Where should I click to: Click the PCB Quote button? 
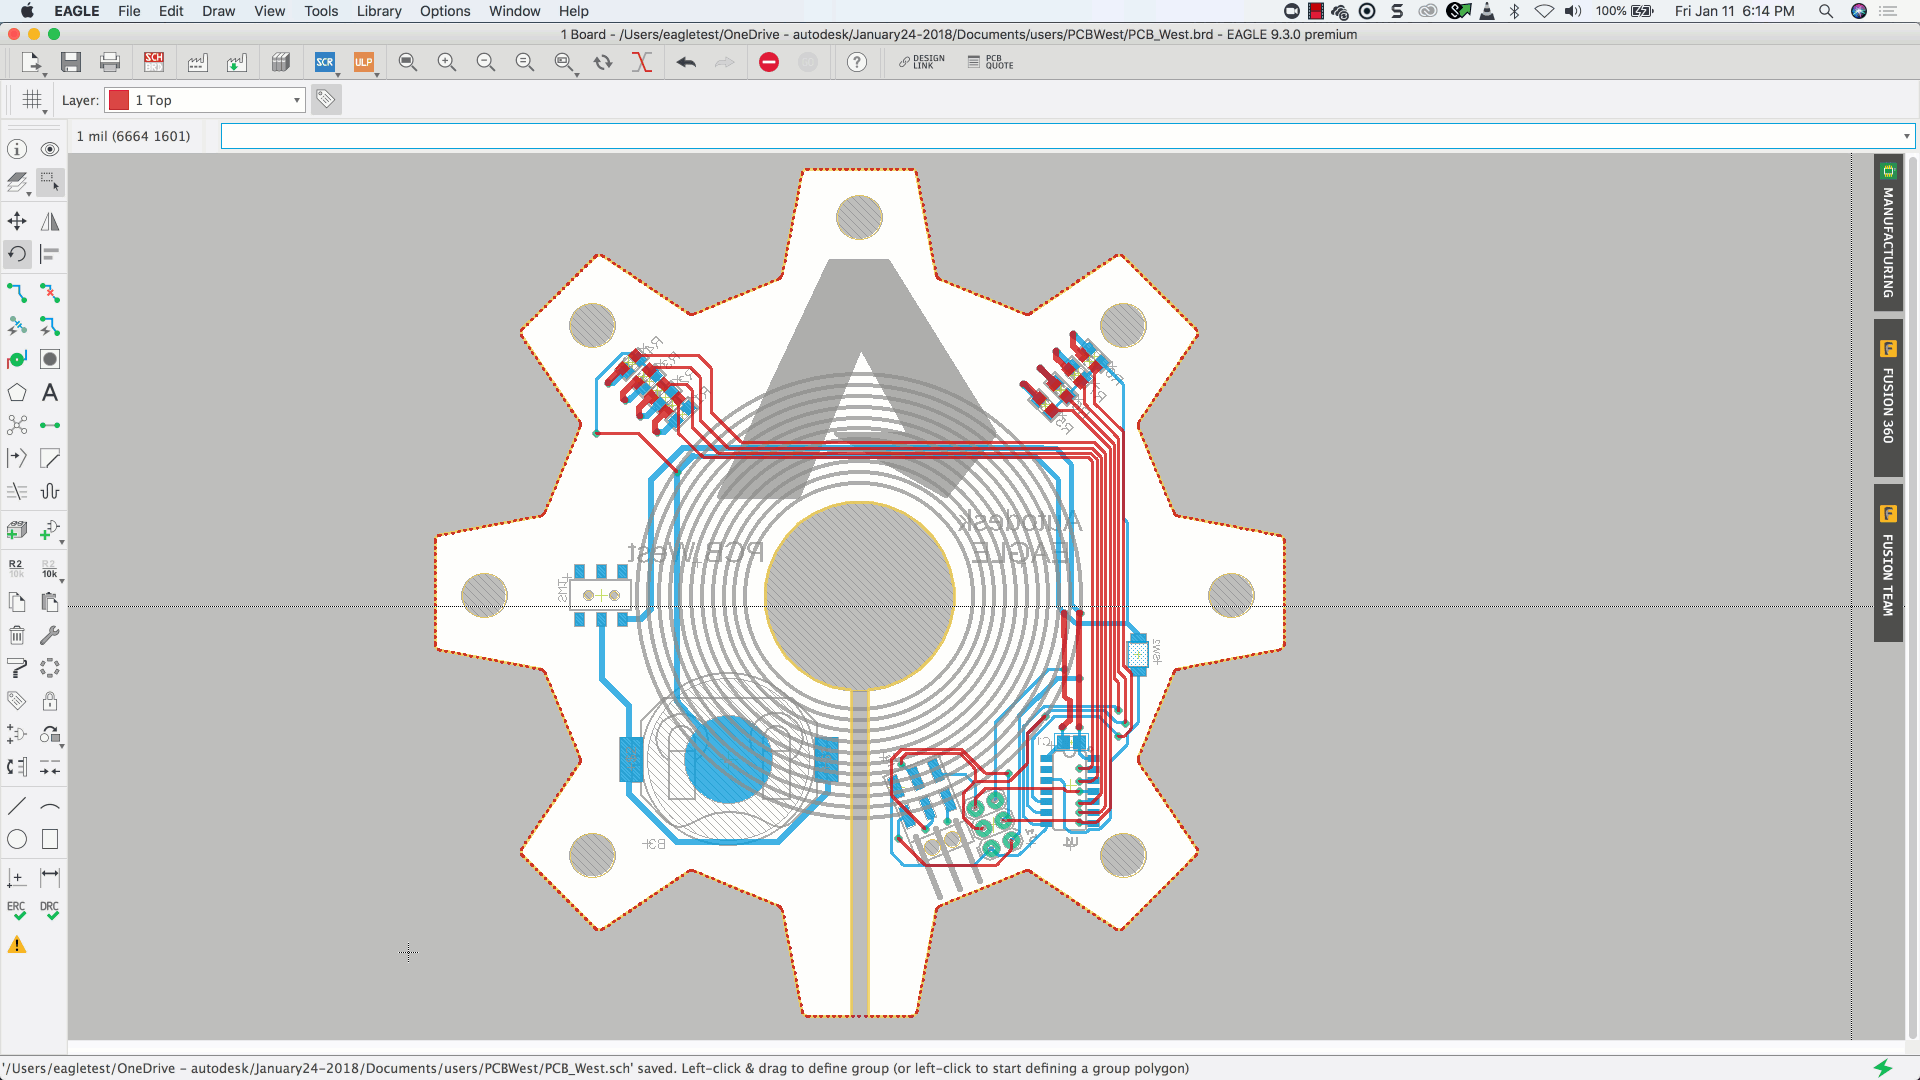[x=991, y=62]
